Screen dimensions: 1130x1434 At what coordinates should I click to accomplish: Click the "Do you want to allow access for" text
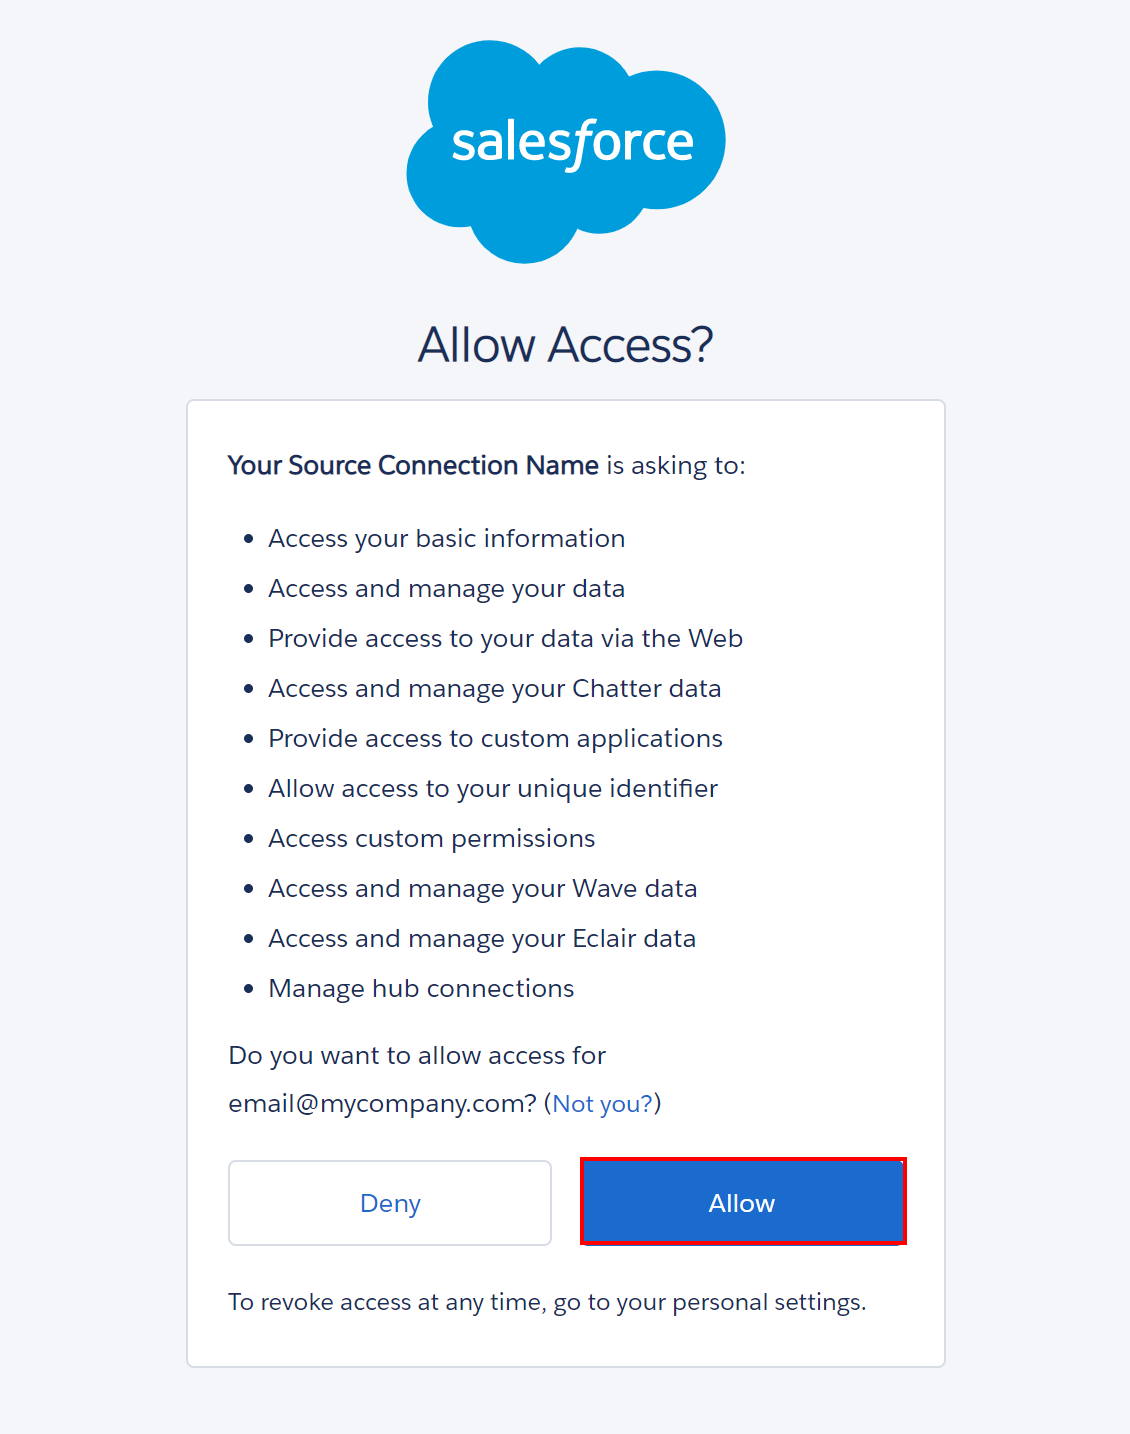pyautogui.click(x=417, y=1056)
